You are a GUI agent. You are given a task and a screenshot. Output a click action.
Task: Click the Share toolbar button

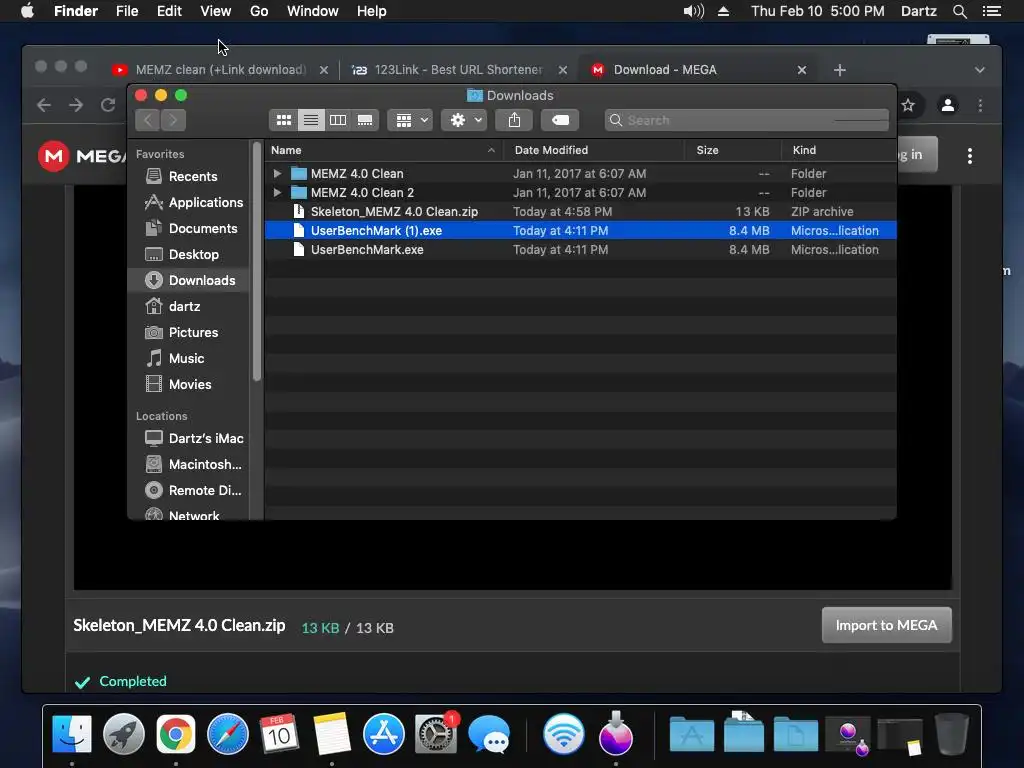click(515, 120)
